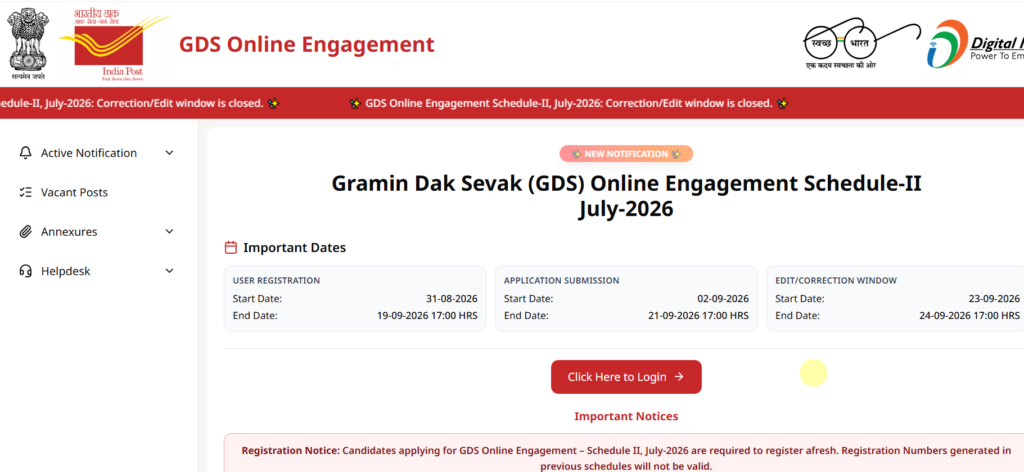The width and height of the screenshot is (1024, 472).
Task: Click the GDS Online Engagement header title
Action: click(x=306, y=44)
